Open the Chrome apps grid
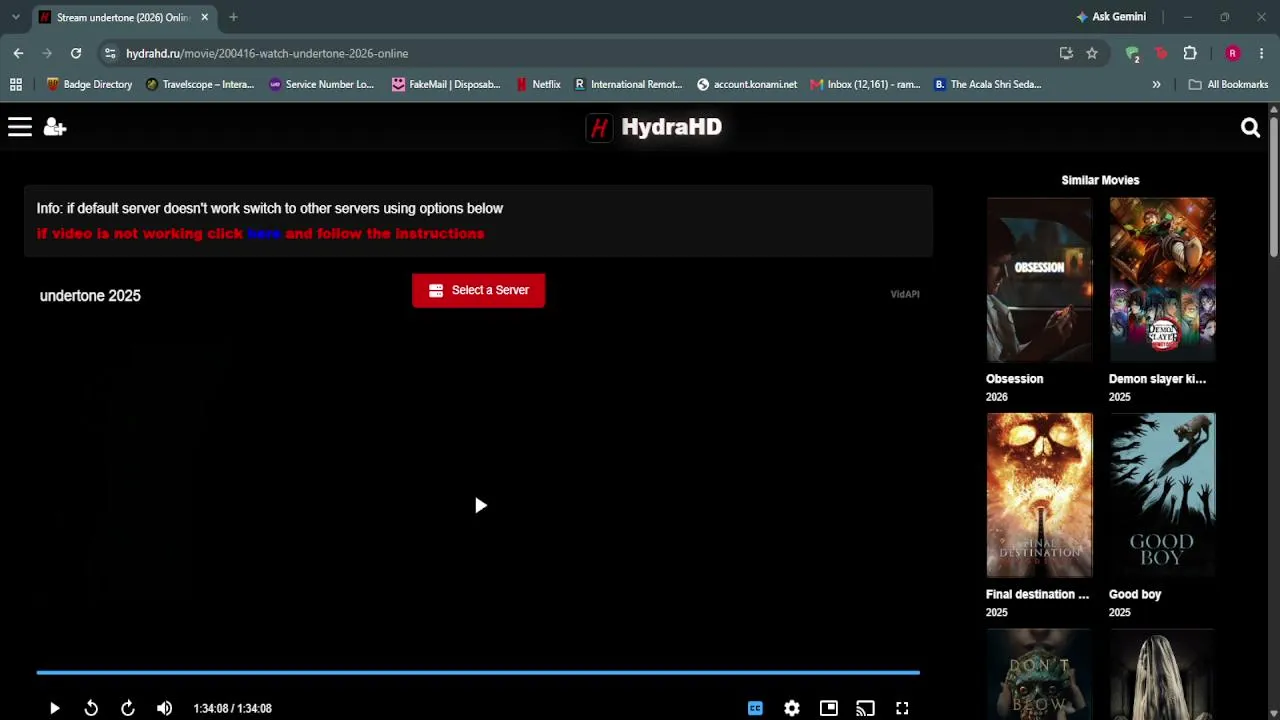The width and height of the screenshot is (1280, 720). 16,84
